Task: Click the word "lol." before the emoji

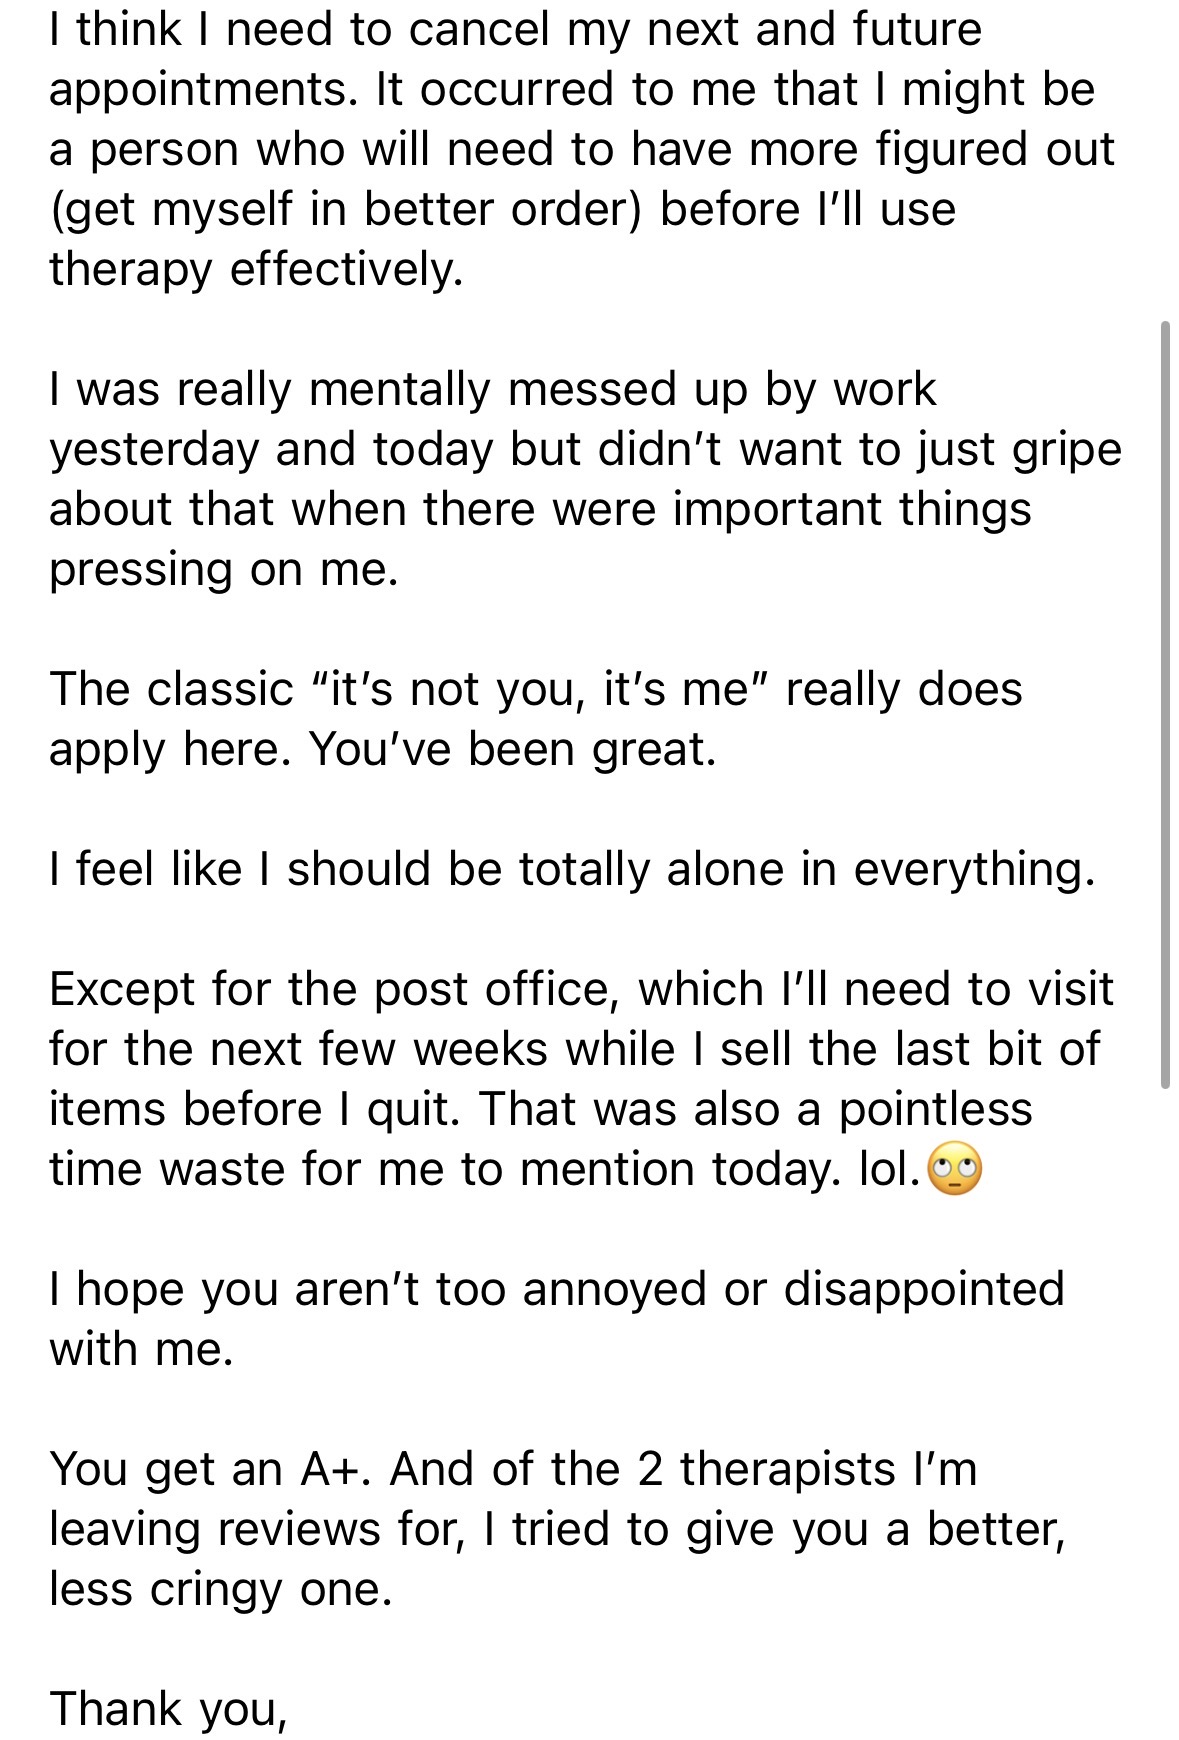Action: pyautogui.click(x=889, y=1169)
